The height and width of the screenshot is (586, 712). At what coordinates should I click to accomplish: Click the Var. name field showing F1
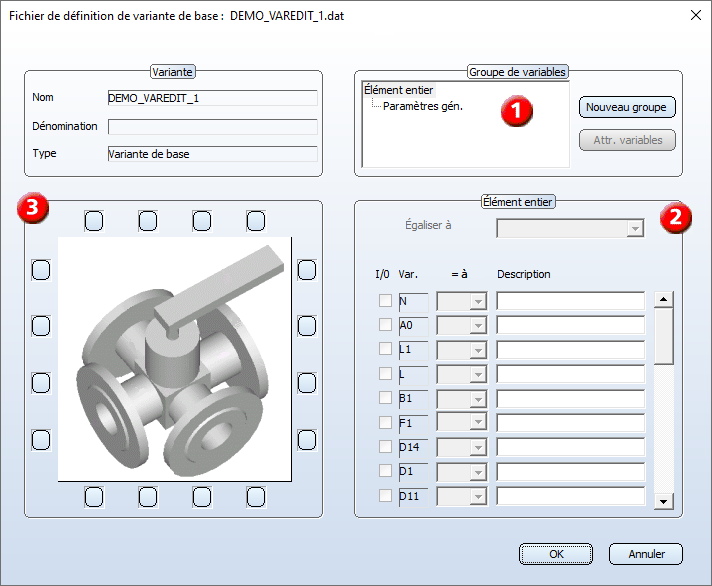(x=413, y=423)
